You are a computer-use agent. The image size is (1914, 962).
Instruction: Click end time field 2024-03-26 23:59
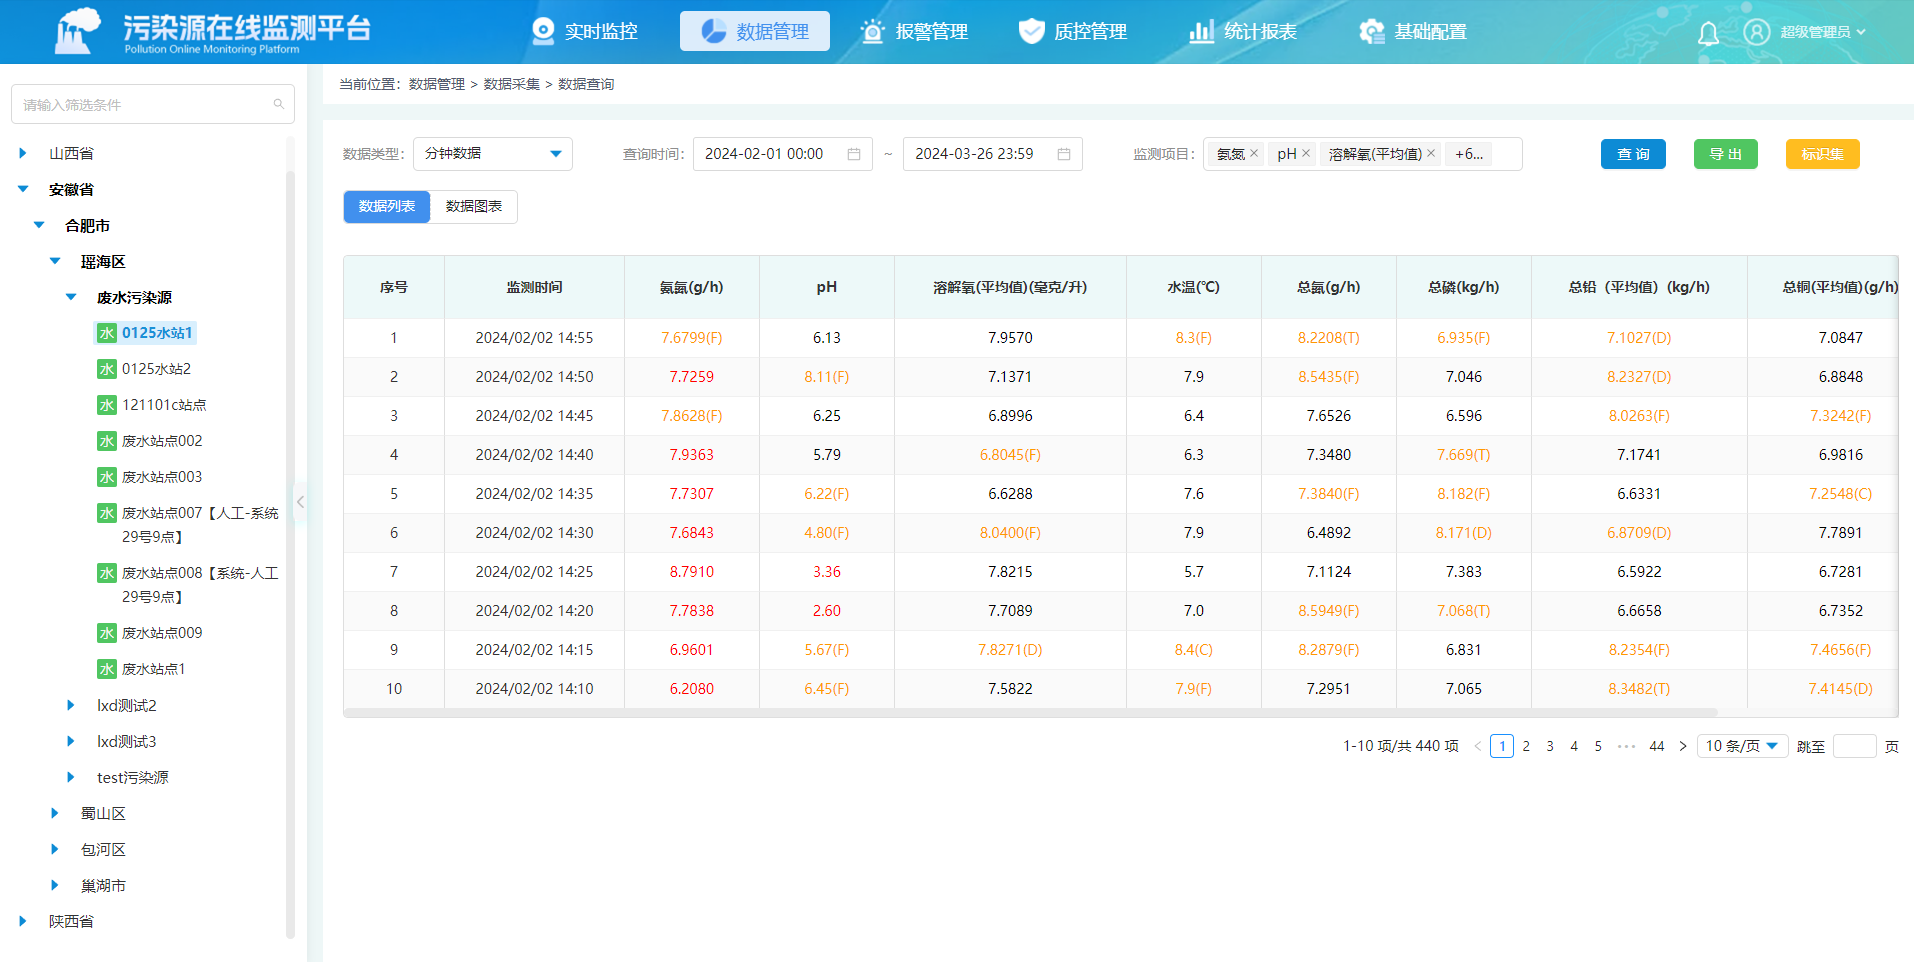993,154
